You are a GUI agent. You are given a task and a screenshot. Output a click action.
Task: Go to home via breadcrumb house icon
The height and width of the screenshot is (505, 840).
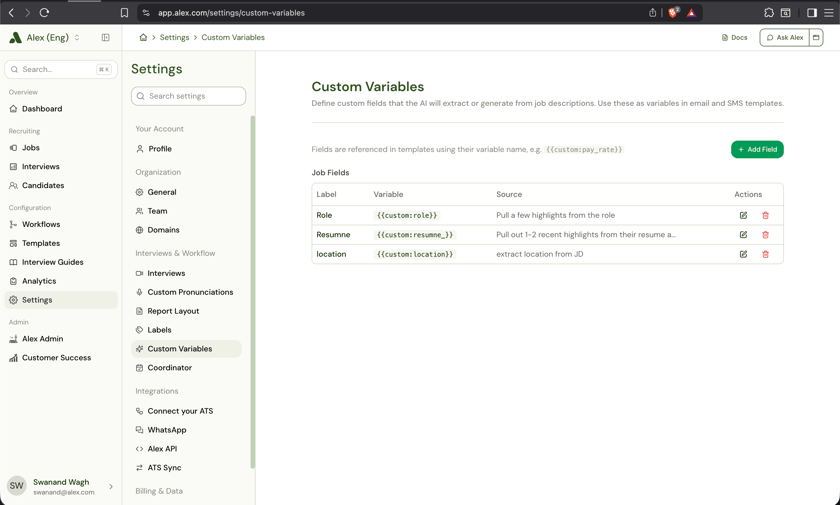tap(143, 37)
